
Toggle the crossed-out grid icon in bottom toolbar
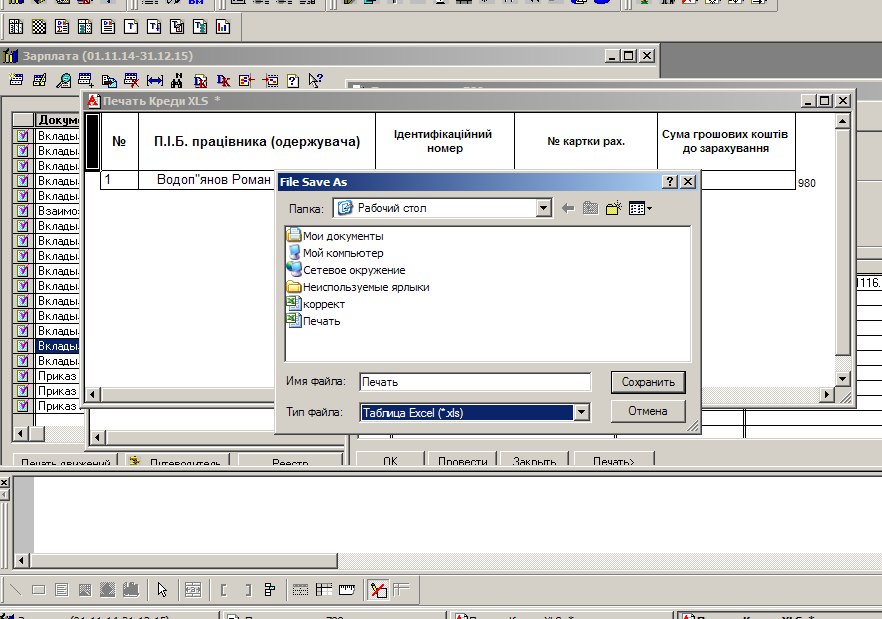click(x=378, y=590)
